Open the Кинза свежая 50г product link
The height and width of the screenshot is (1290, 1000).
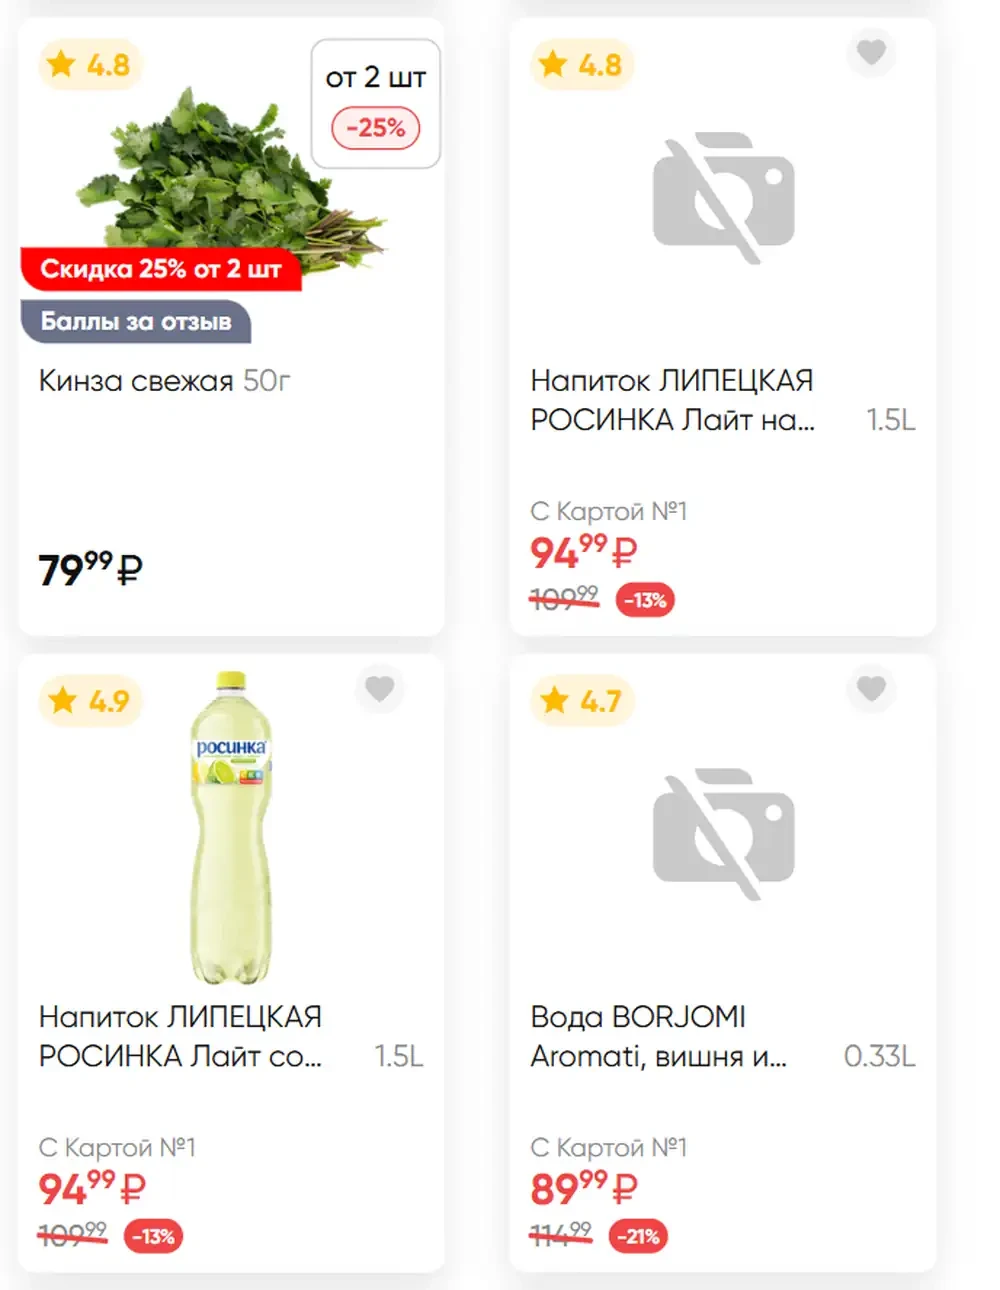tap(164, 381)
